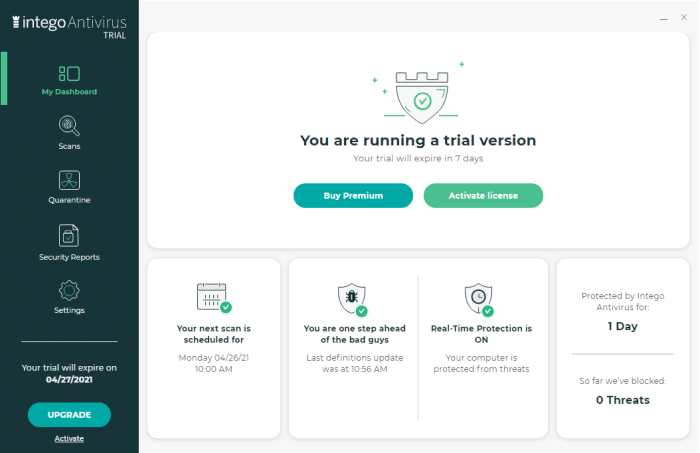Image resolution: width=700 pixels, height=453 pixels.
Task: Select the Scans menu label
Action: pos(69,146)
